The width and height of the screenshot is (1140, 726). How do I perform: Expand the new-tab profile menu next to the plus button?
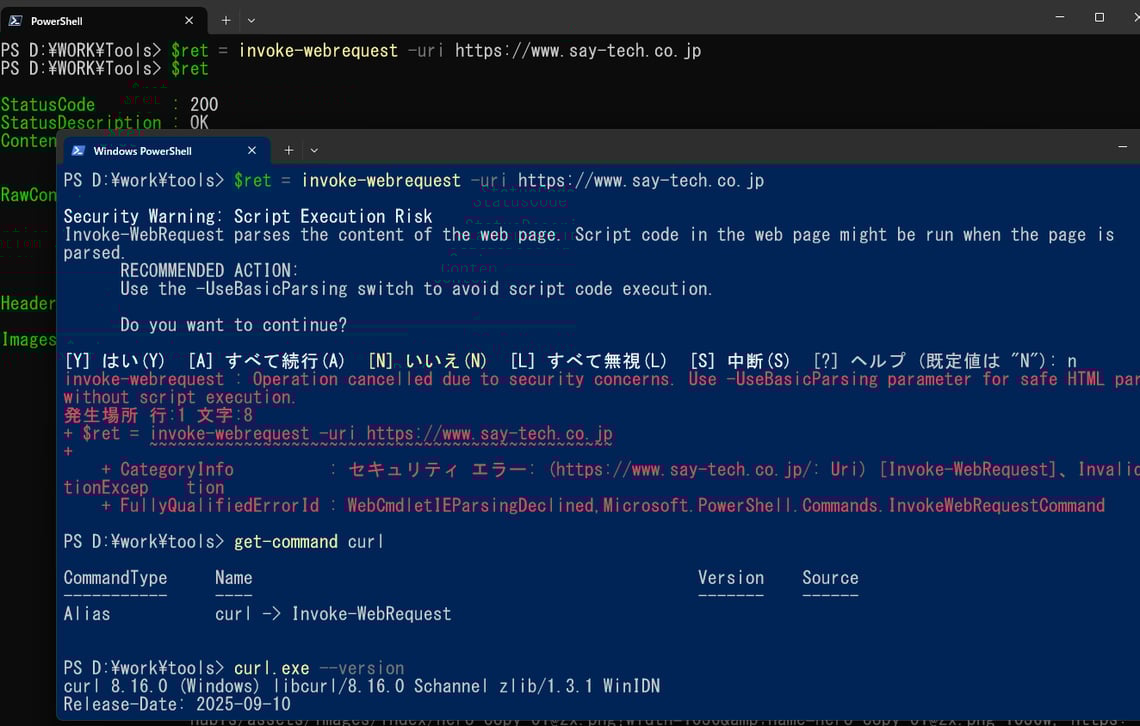314,150
